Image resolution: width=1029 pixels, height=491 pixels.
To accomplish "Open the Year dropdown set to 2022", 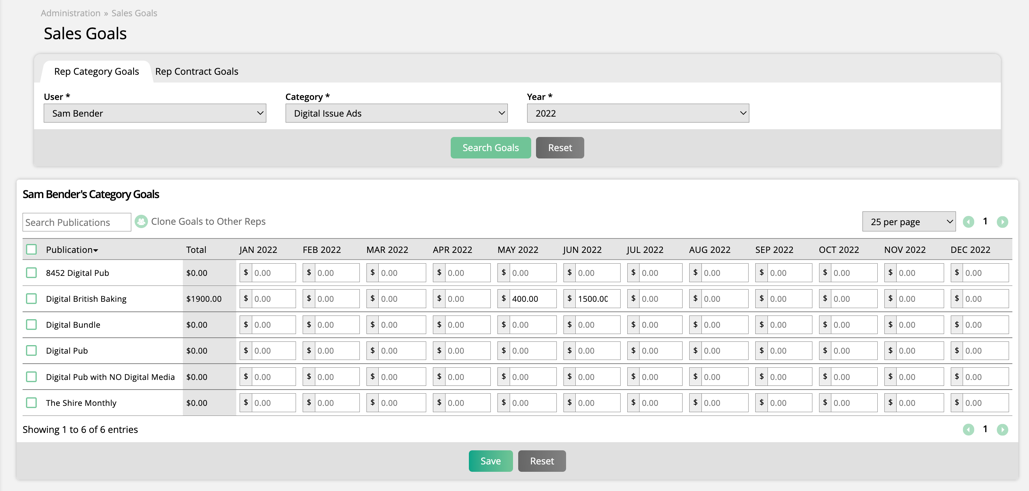I will [638, 114].
